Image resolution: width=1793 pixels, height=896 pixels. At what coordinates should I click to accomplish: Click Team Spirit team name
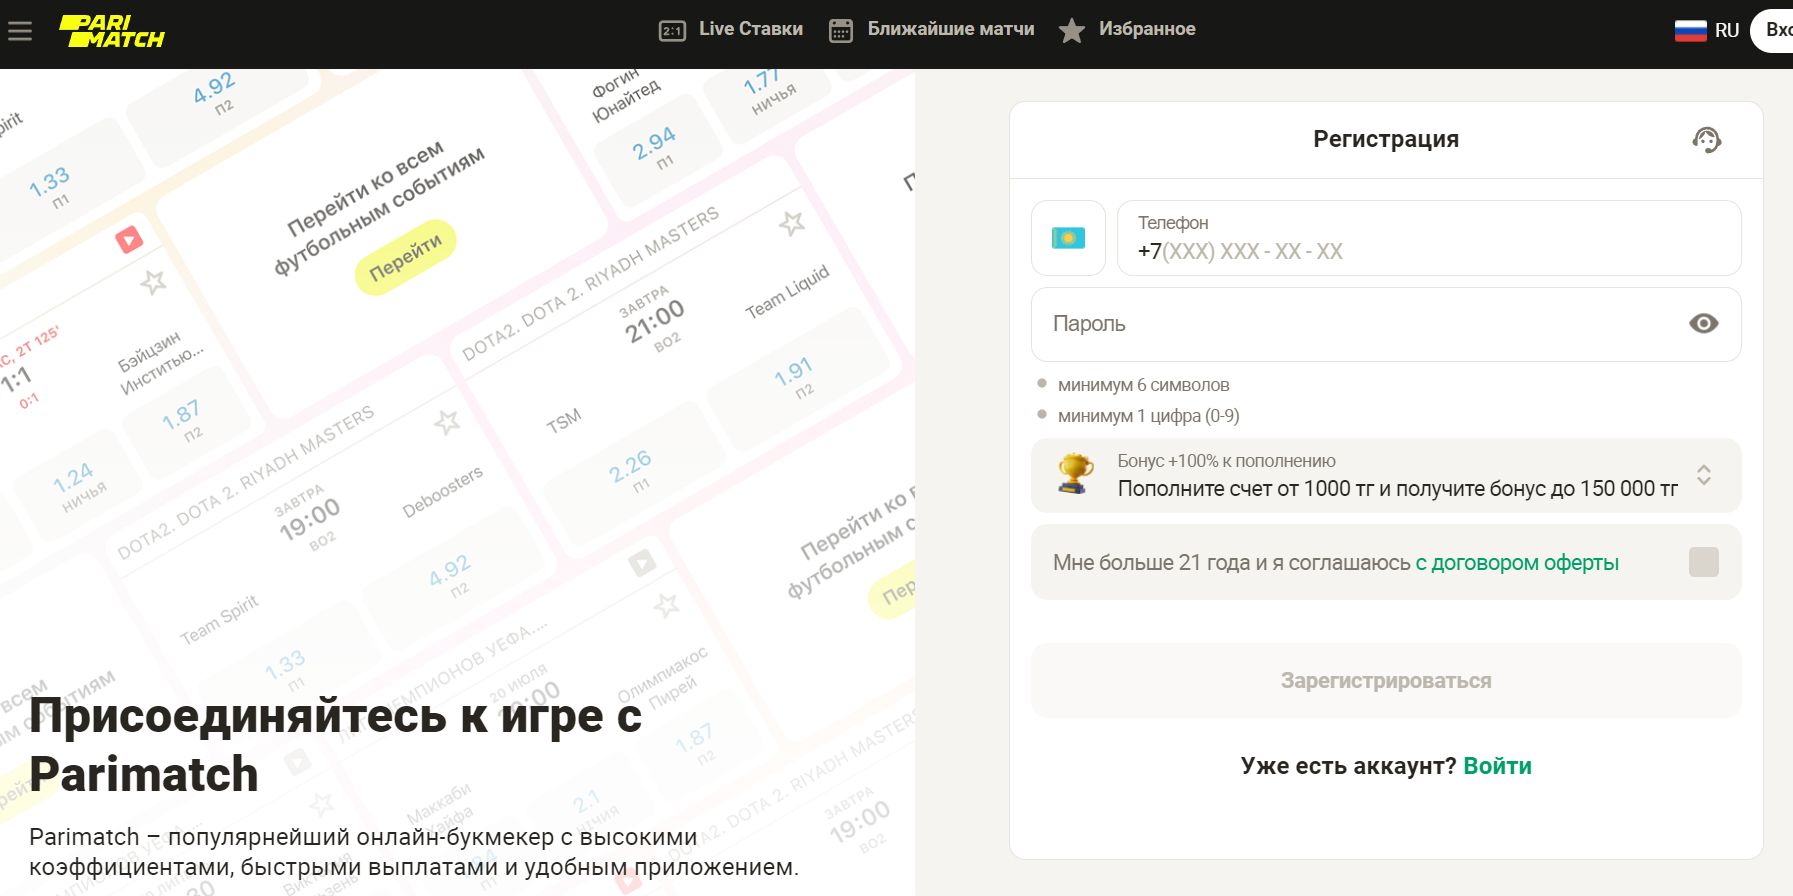(x=219, y=620)
